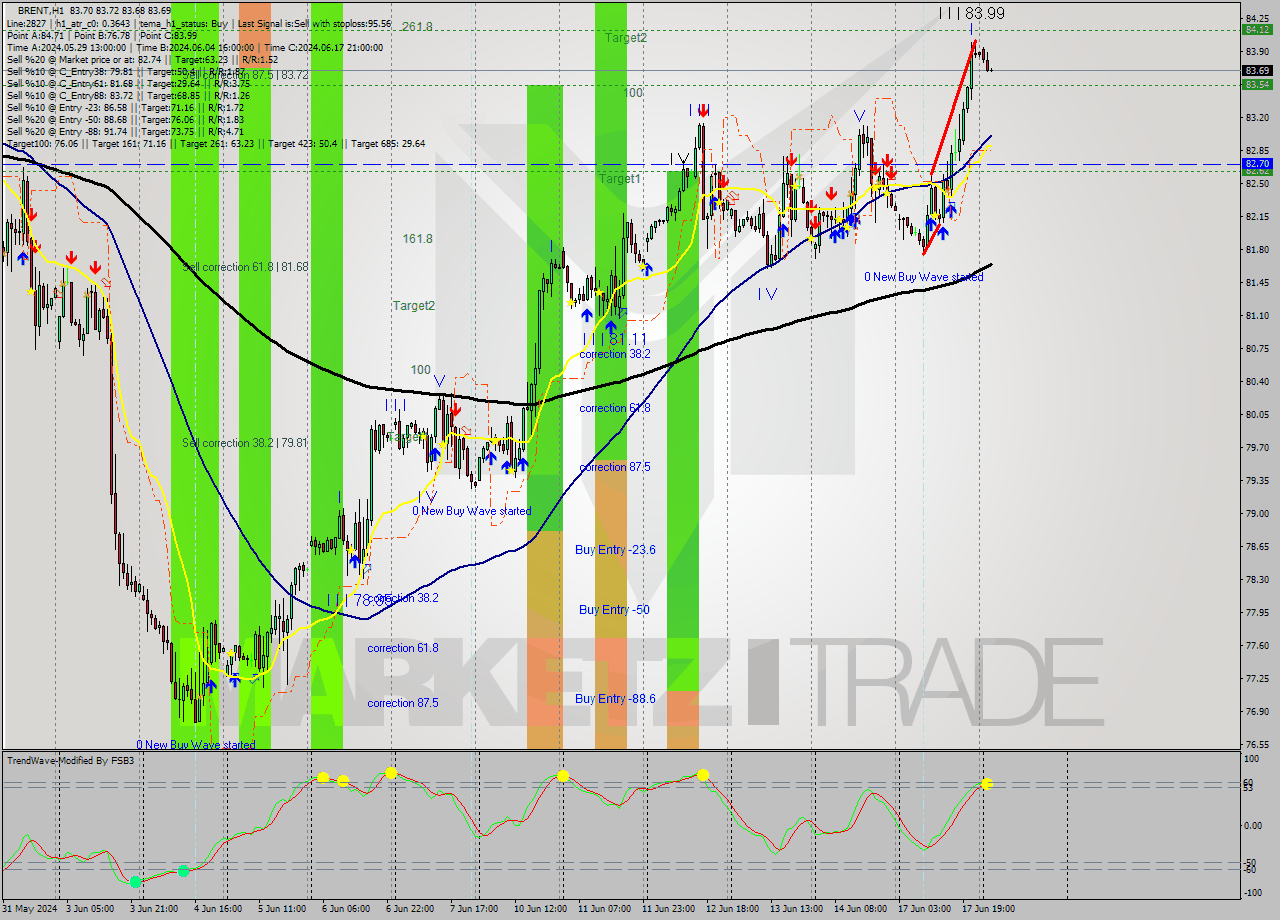This screenshot has width=1280, height=920.
Task: Click the '17 Jun 19:00' time axis label
Action: coord(988,909)
